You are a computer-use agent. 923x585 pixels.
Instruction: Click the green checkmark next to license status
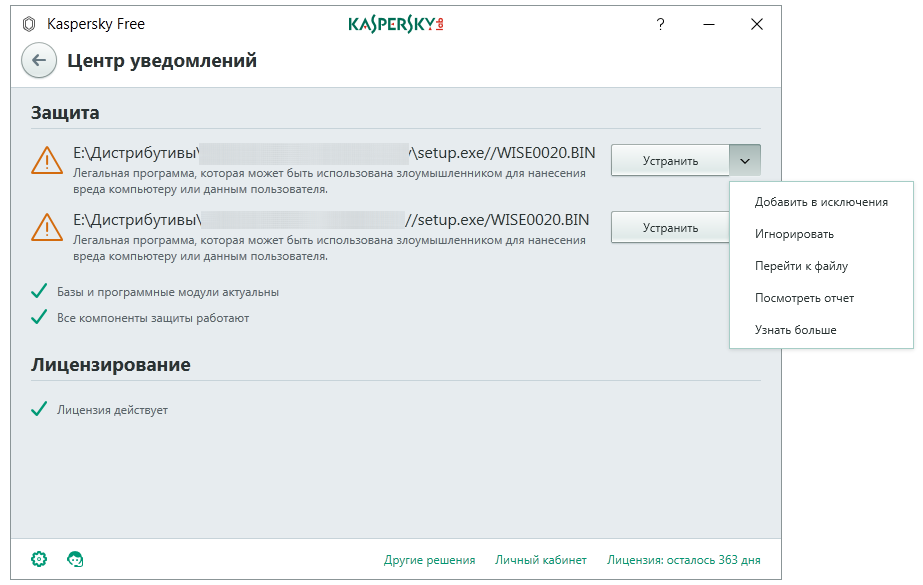40,410
